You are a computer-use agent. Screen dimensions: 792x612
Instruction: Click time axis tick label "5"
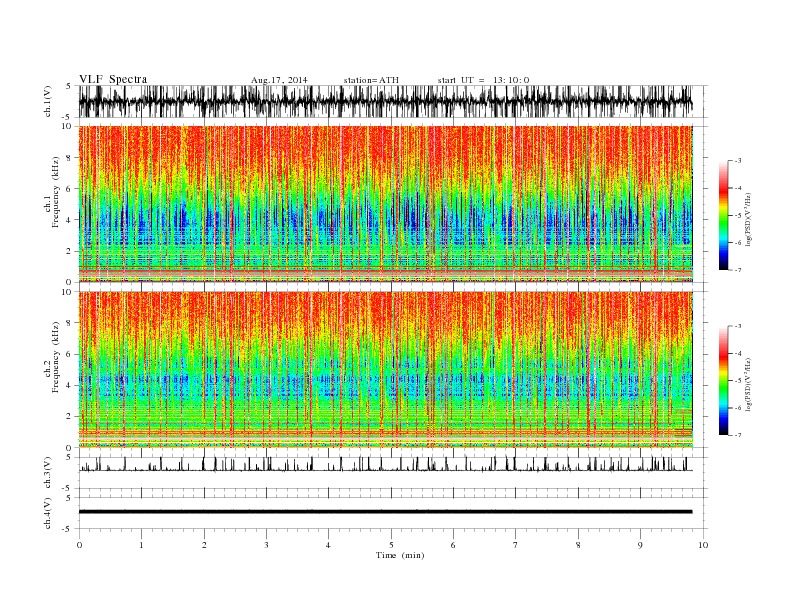pos(391,545)
